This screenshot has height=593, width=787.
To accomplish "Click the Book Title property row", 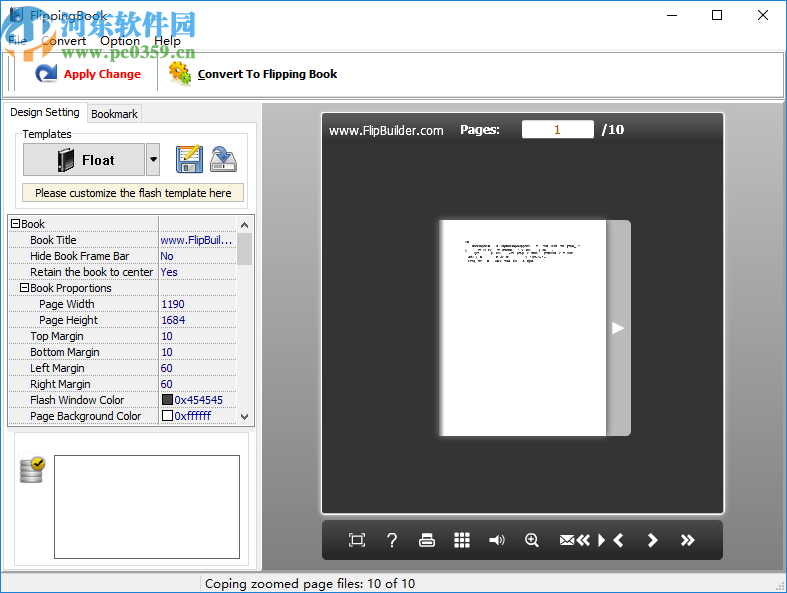I will [122, 240].
